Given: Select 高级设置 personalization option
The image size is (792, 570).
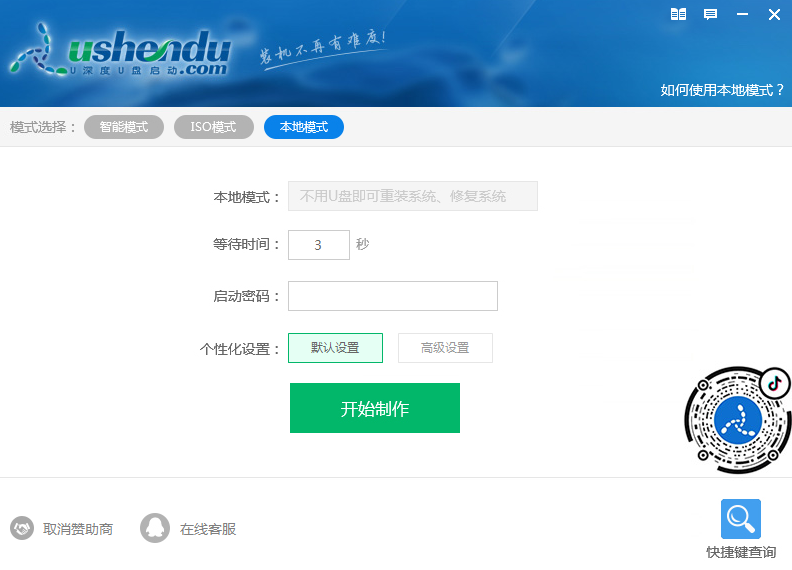Looking at the screenshot, I should pos(445,348).
